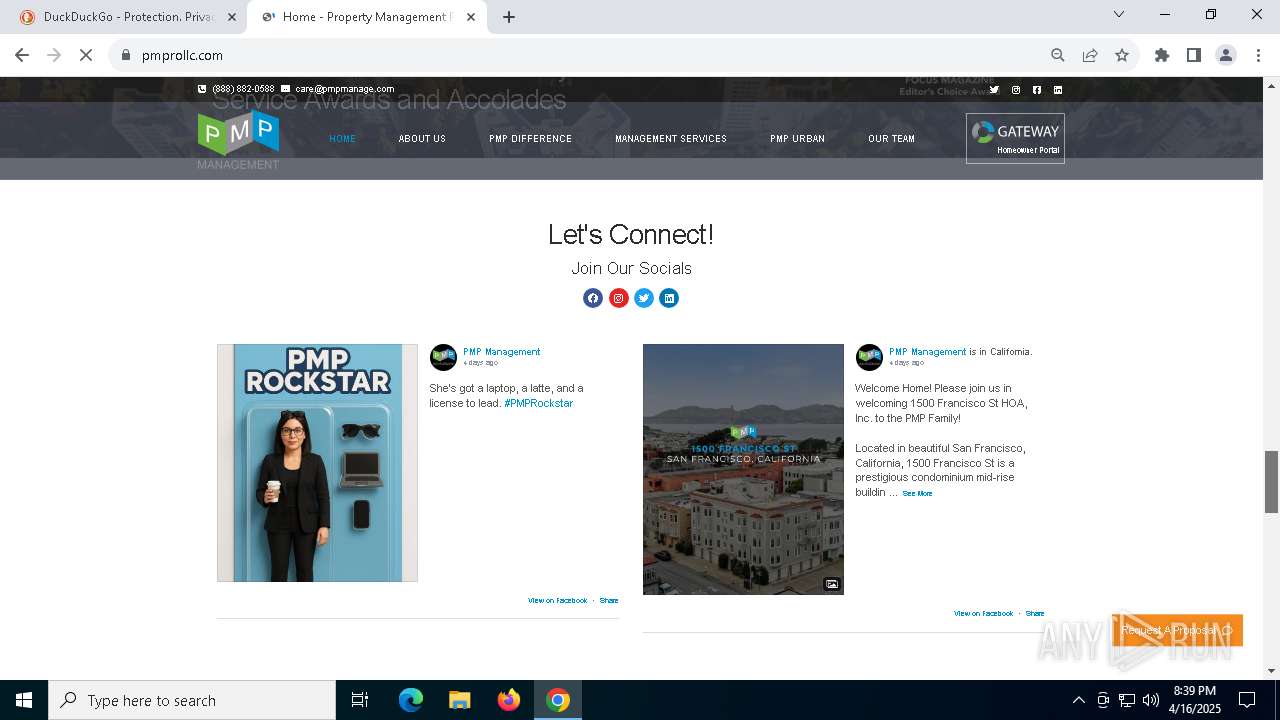The width and height of the screenshot is (1280, 720).
Task: Go to HOME in the site navigation
Action: pyautogui.click(x=342, y=139)
